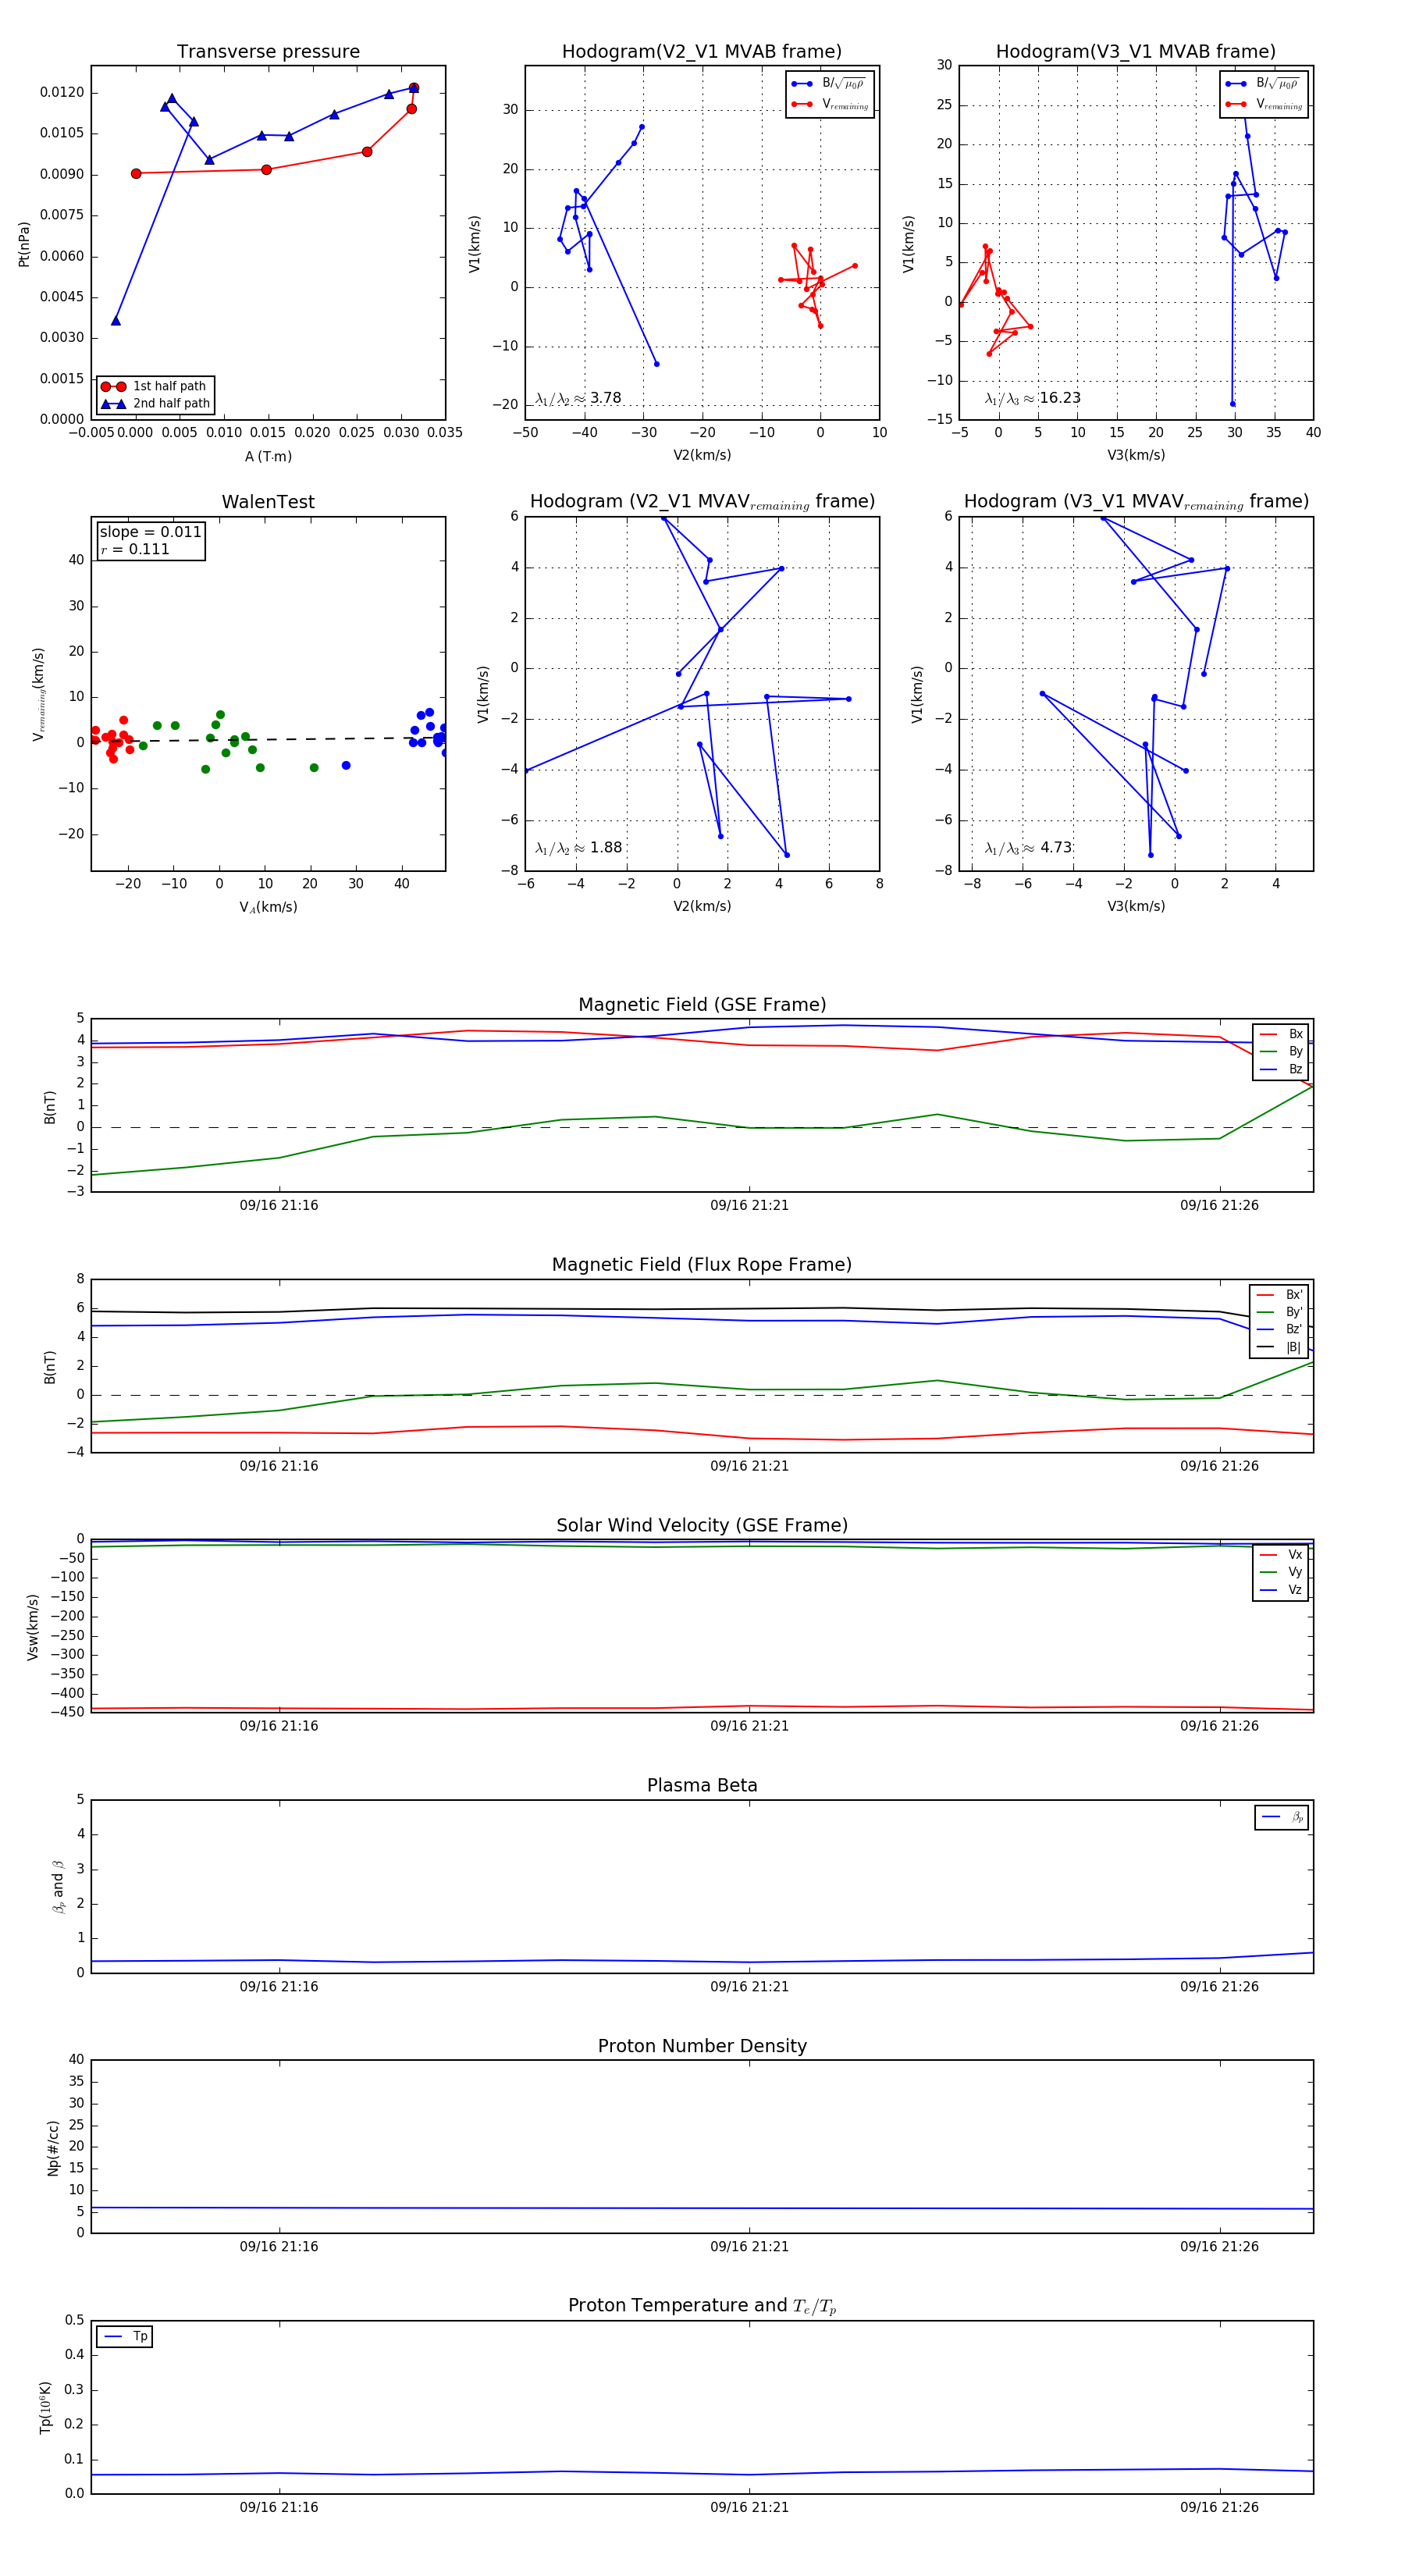
Task: Click "09/16 21:21" tick under Plasma Beta plot
Action: (749, 1987)
